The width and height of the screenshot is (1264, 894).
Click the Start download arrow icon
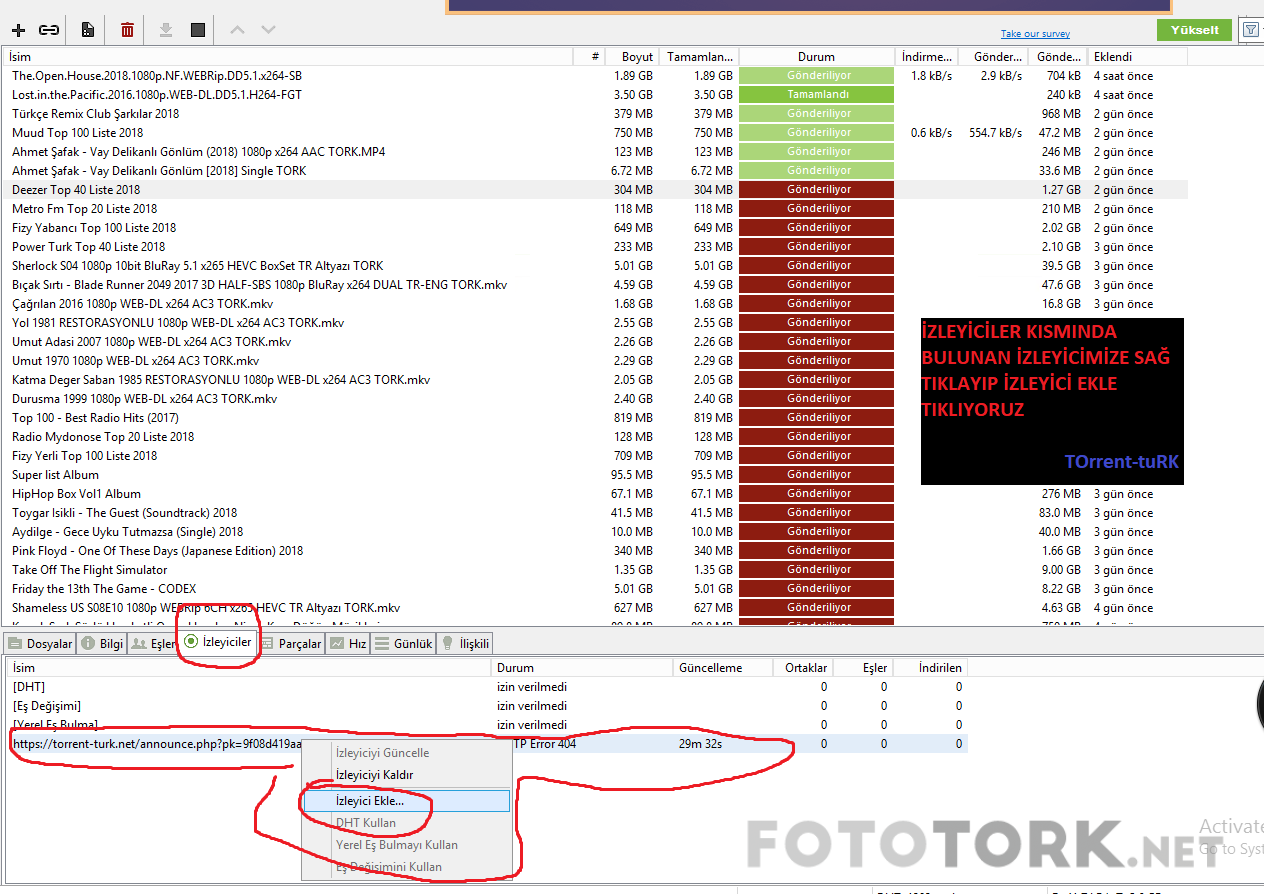pos(166,30)
